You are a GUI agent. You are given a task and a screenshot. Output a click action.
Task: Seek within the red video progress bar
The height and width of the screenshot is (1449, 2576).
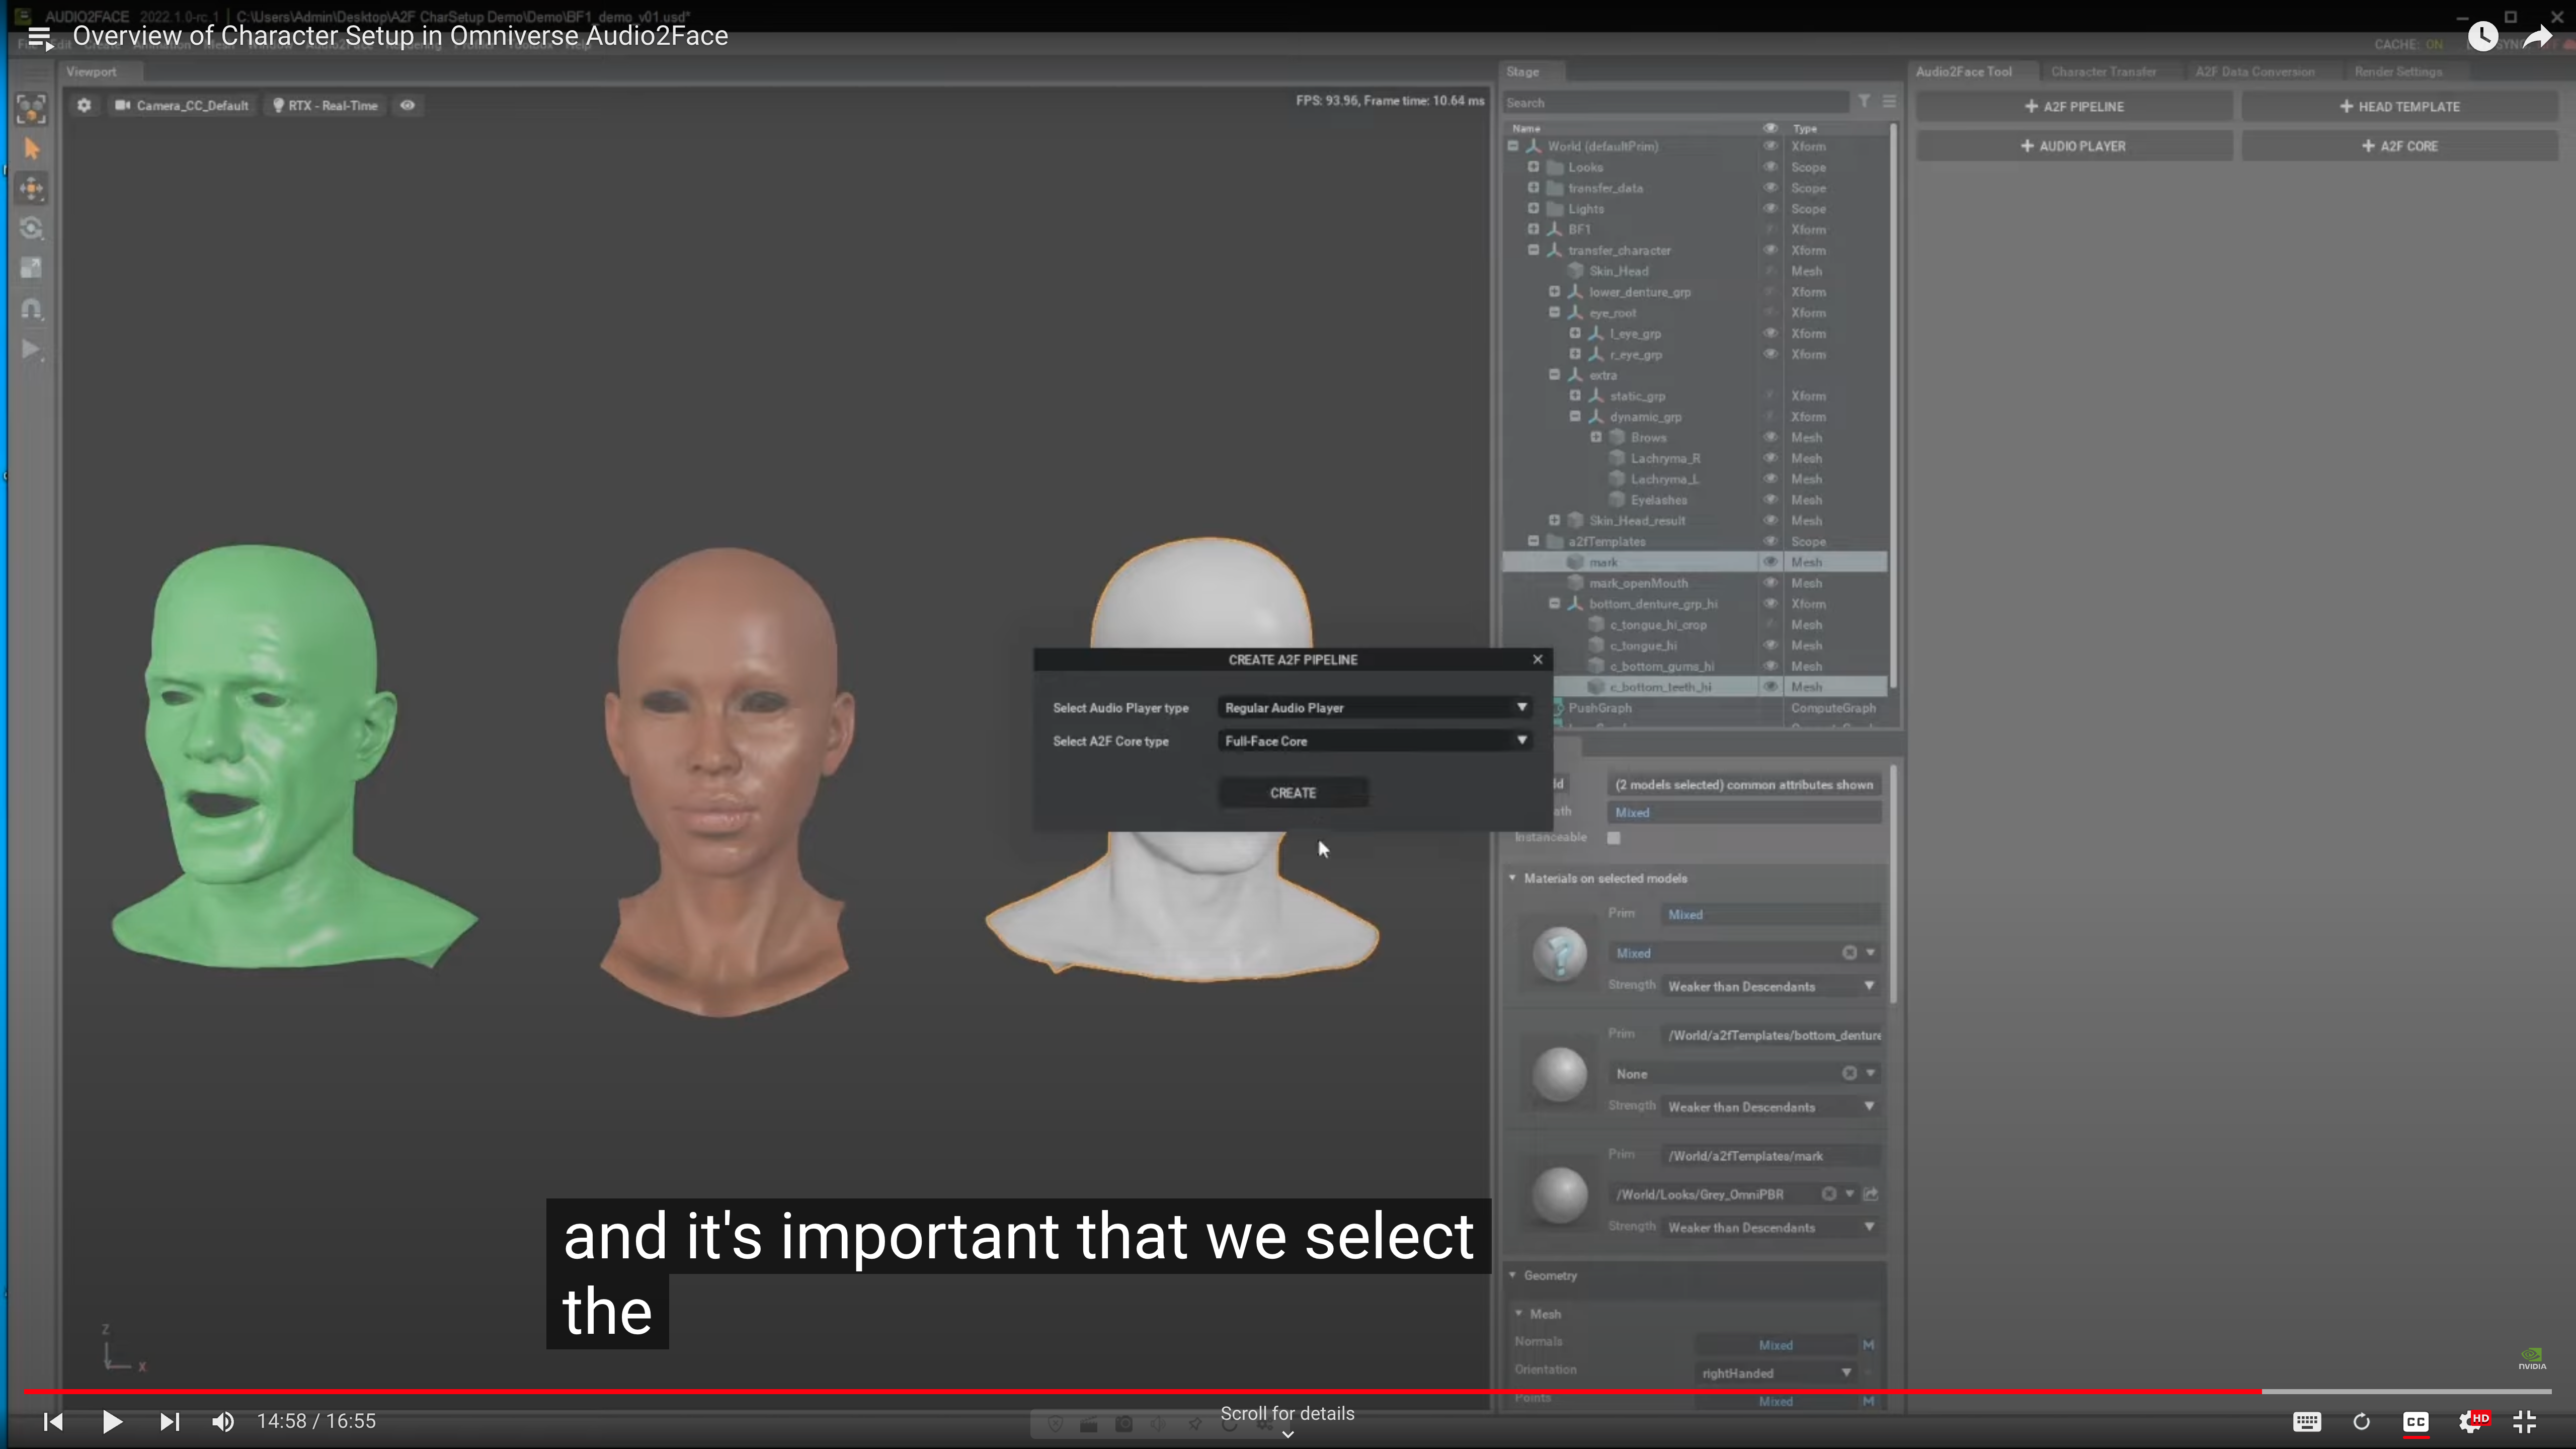click(x=1200, y=1391)
